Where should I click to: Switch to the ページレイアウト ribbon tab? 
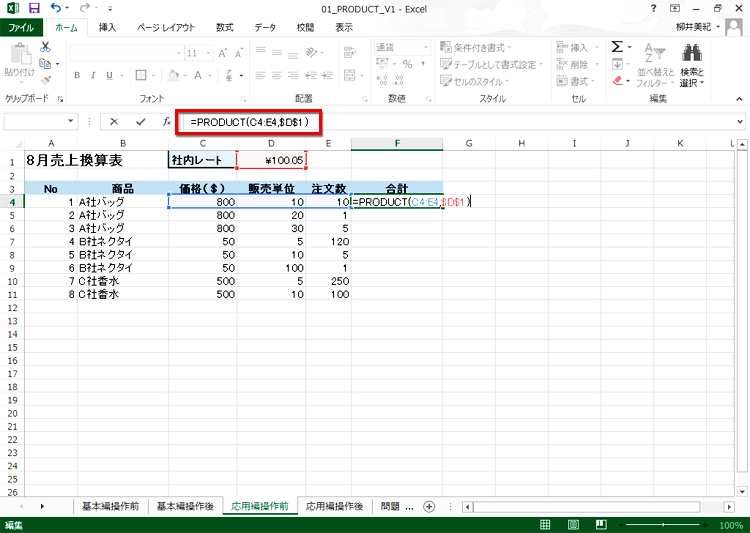click(166, 27)
